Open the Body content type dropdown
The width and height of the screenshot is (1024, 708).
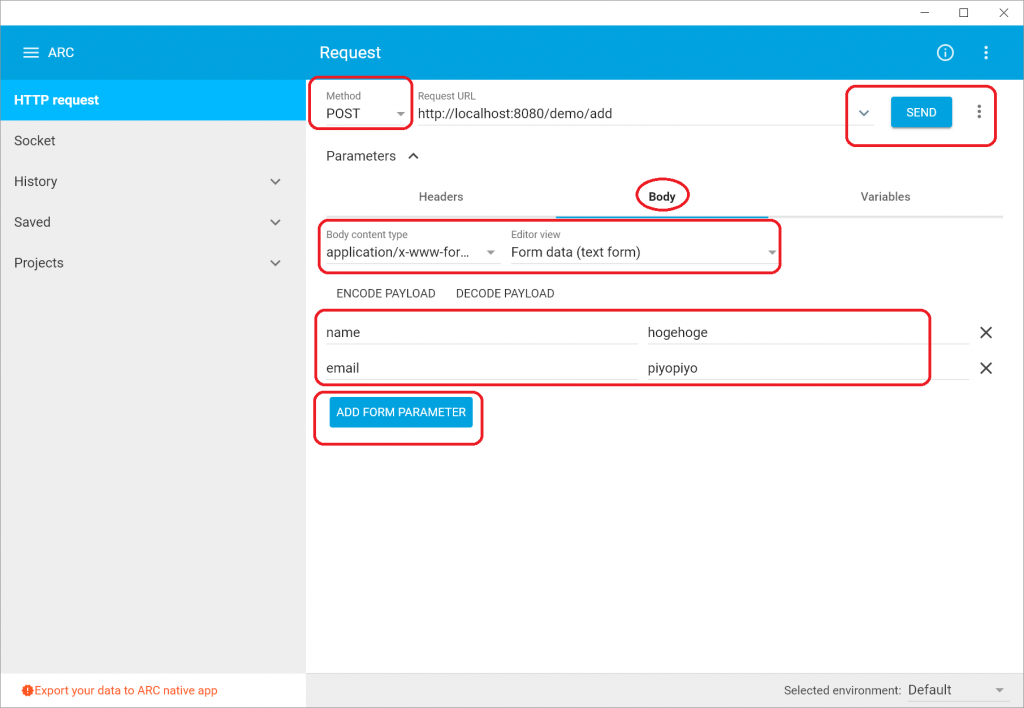coord(411,252)
